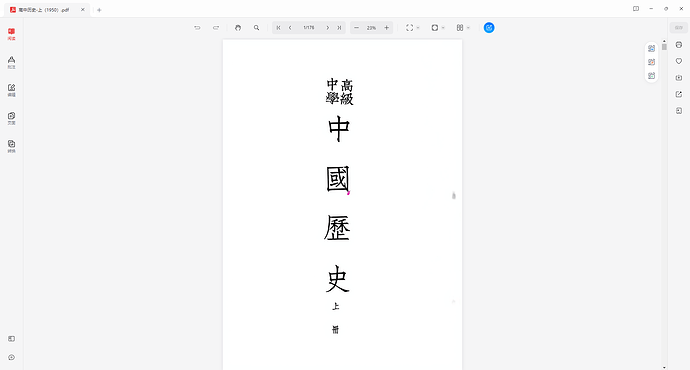Toggle the side panel icon at bottom left

(11, 339)
